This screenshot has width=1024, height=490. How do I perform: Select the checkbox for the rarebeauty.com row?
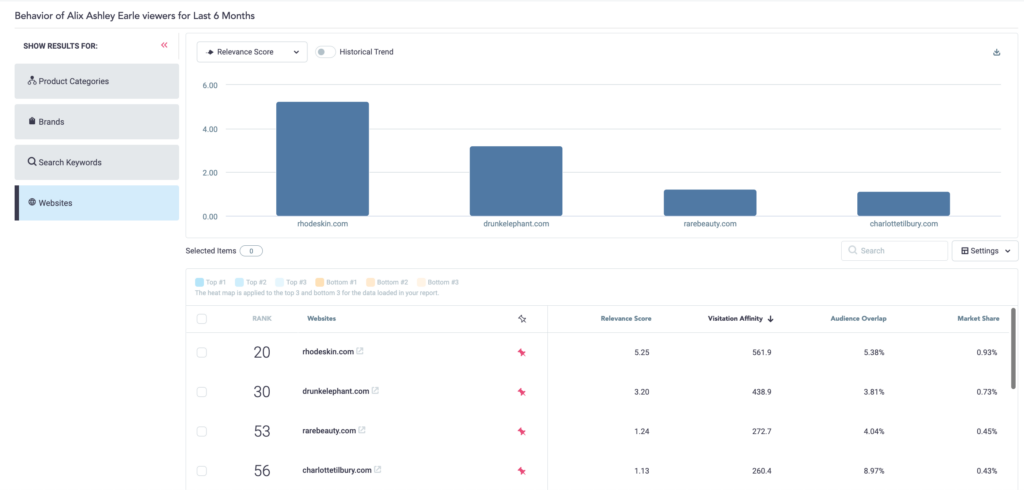point(202,431)
